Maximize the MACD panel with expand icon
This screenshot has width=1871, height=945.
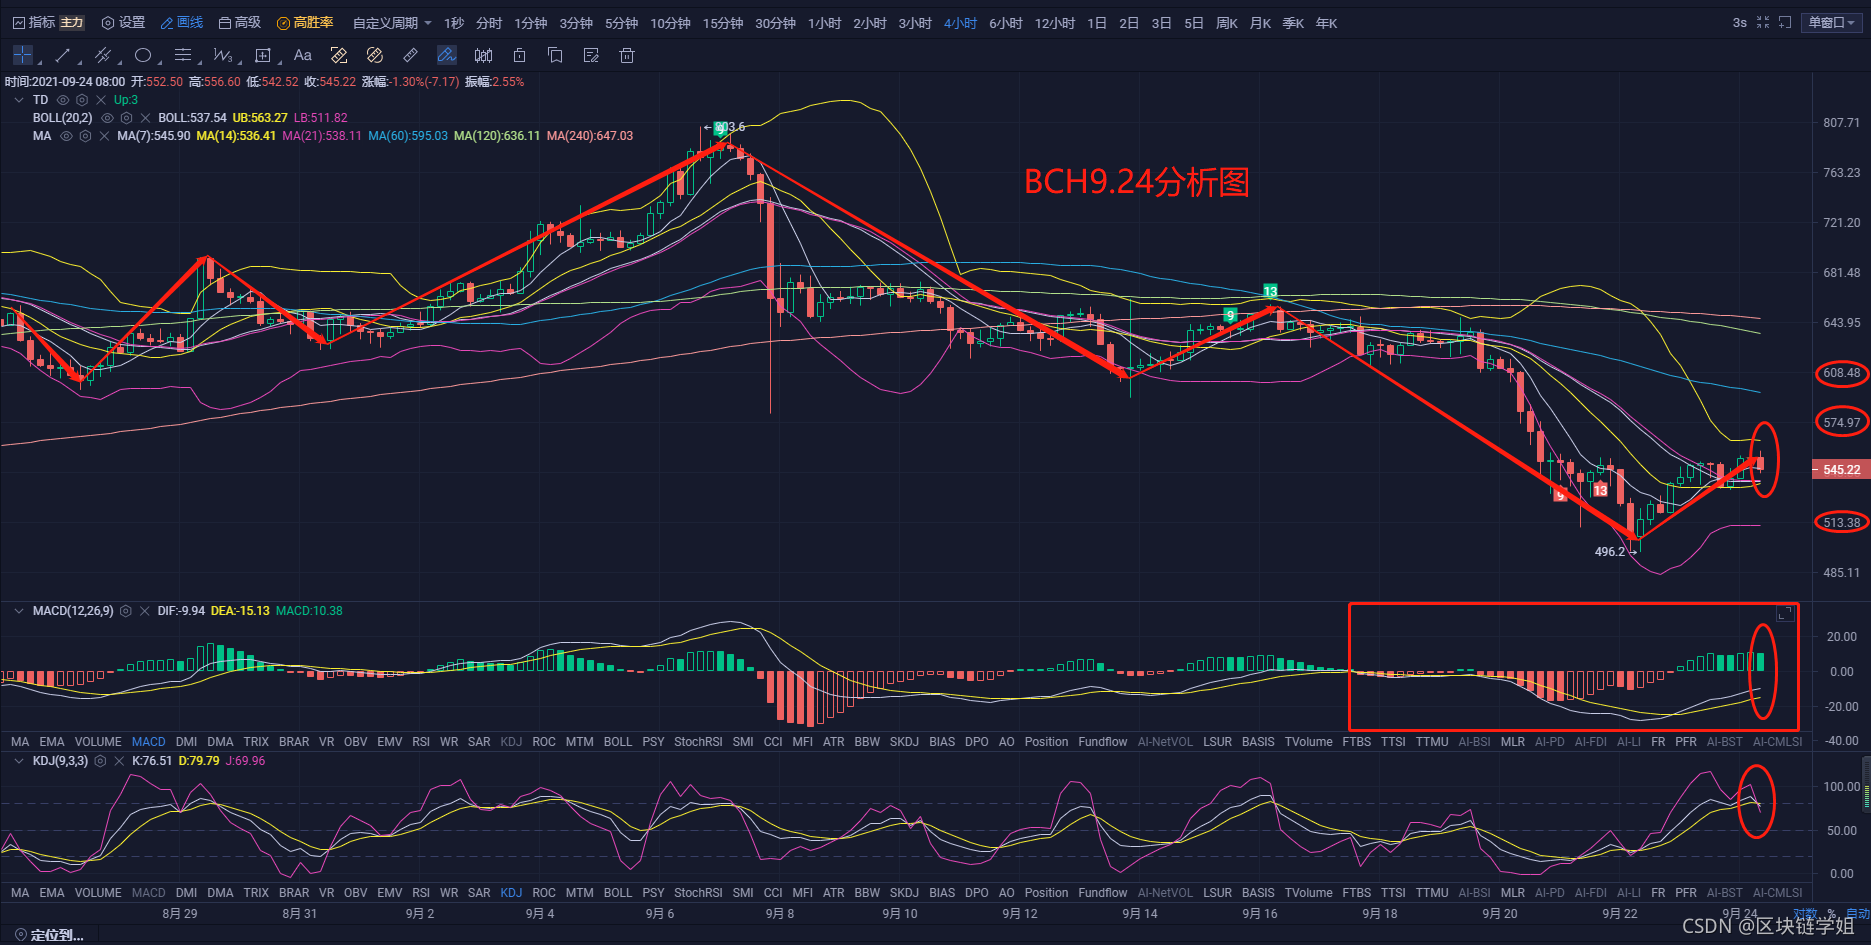click(1784, 614)
